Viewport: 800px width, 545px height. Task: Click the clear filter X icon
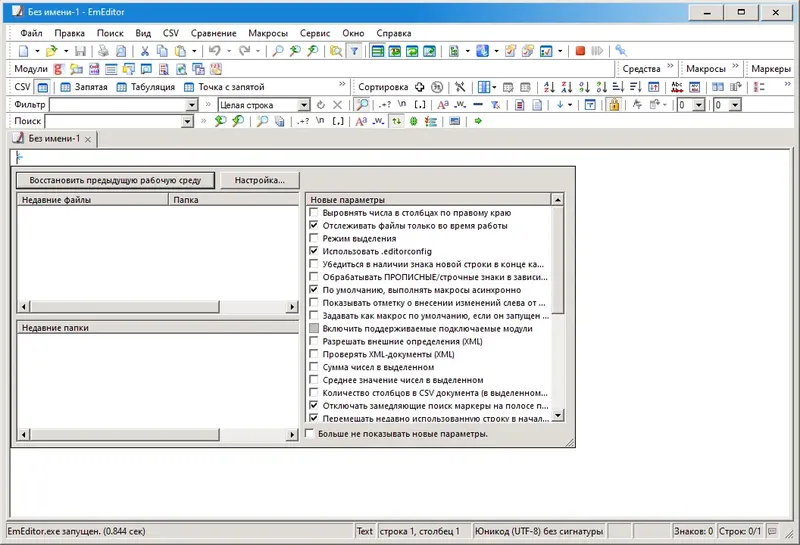coord(337,105)
